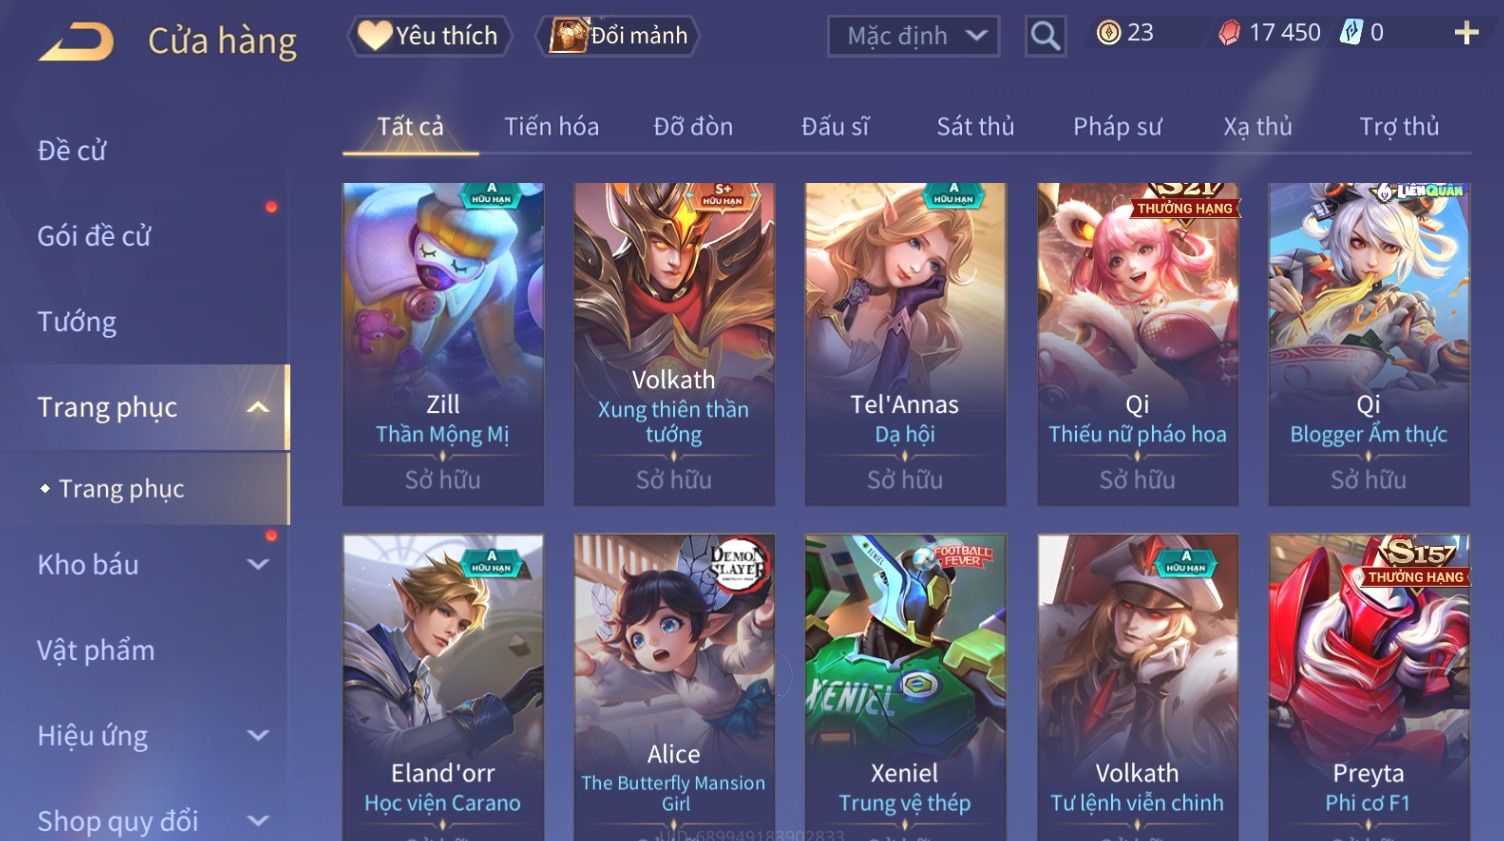
Task: Tap the gold coin currency icon
Action: 1108,33
